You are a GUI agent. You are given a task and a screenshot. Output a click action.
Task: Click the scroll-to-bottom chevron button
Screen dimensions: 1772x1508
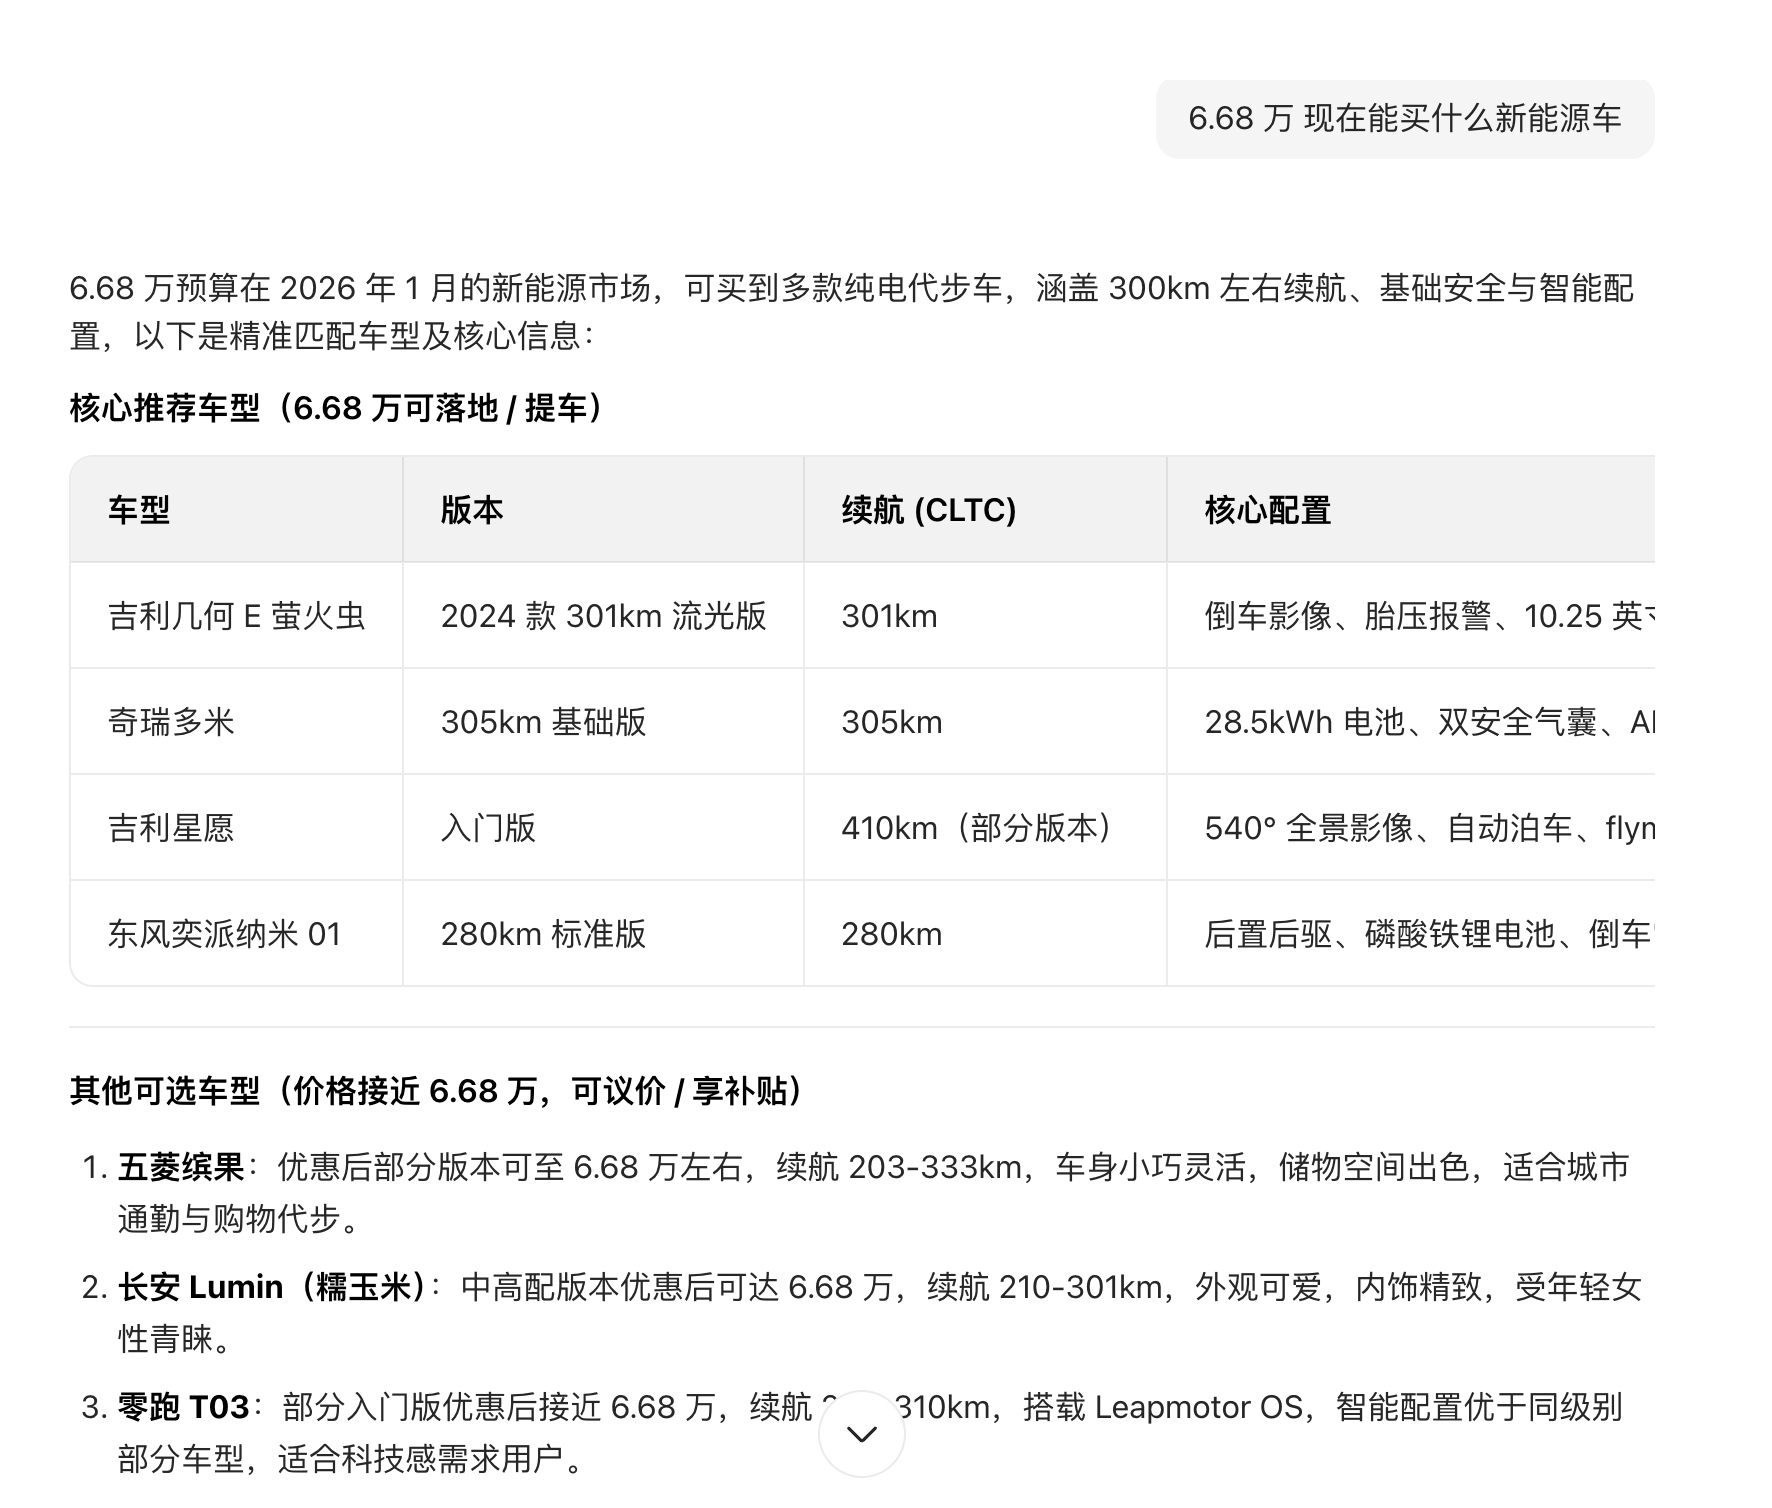tap(862, 1434)
